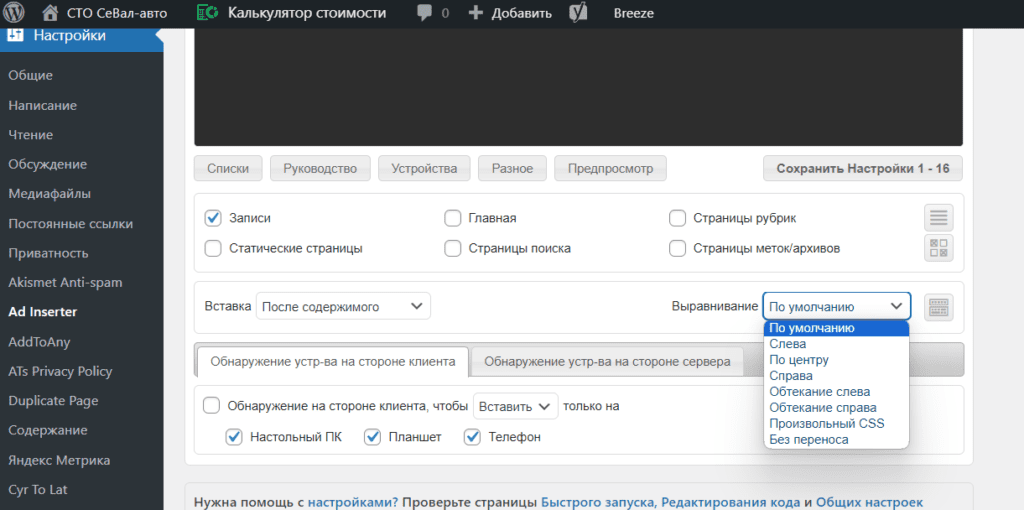The image size is (1024, 510).
Task: Enable the Страницы поиска checkbox
Action: 453,248
